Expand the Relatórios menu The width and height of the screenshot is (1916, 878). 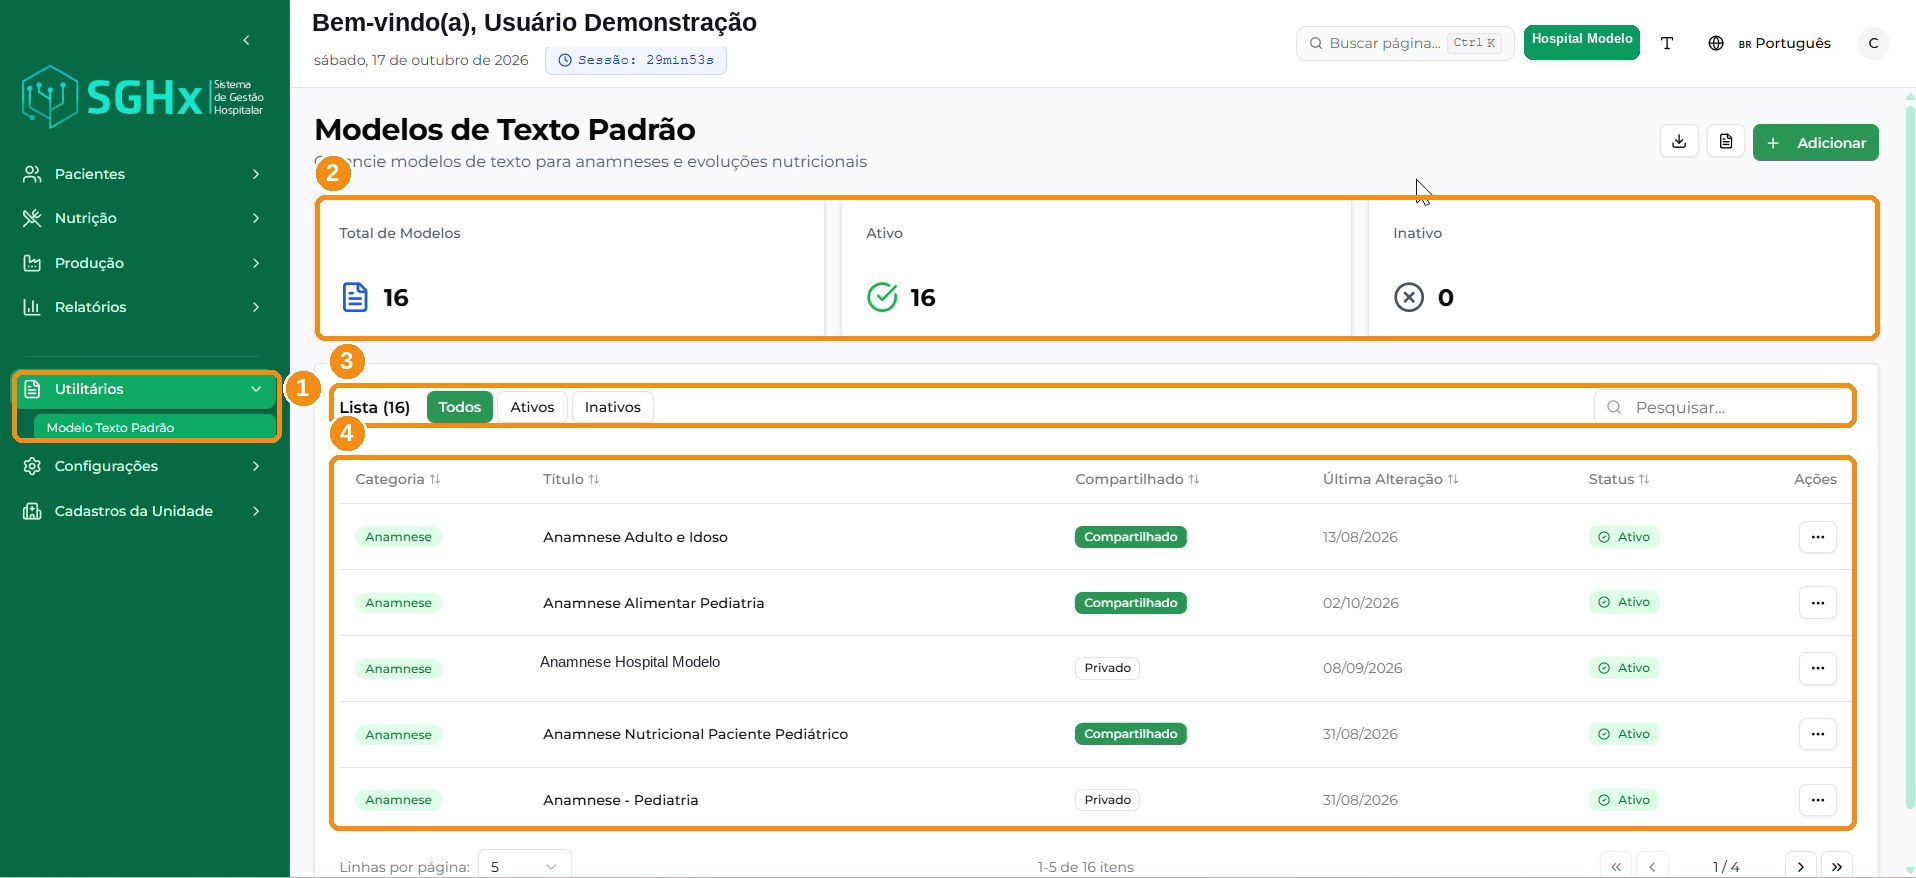click(x=143, y=307)
